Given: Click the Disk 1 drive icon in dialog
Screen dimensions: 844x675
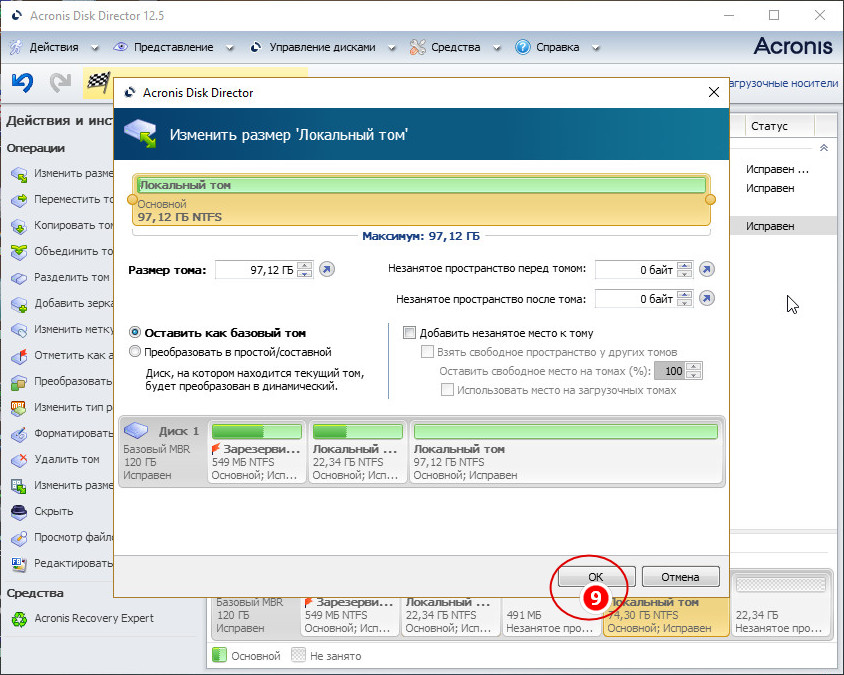Looking at the screenshot, I should click(136, 431).
